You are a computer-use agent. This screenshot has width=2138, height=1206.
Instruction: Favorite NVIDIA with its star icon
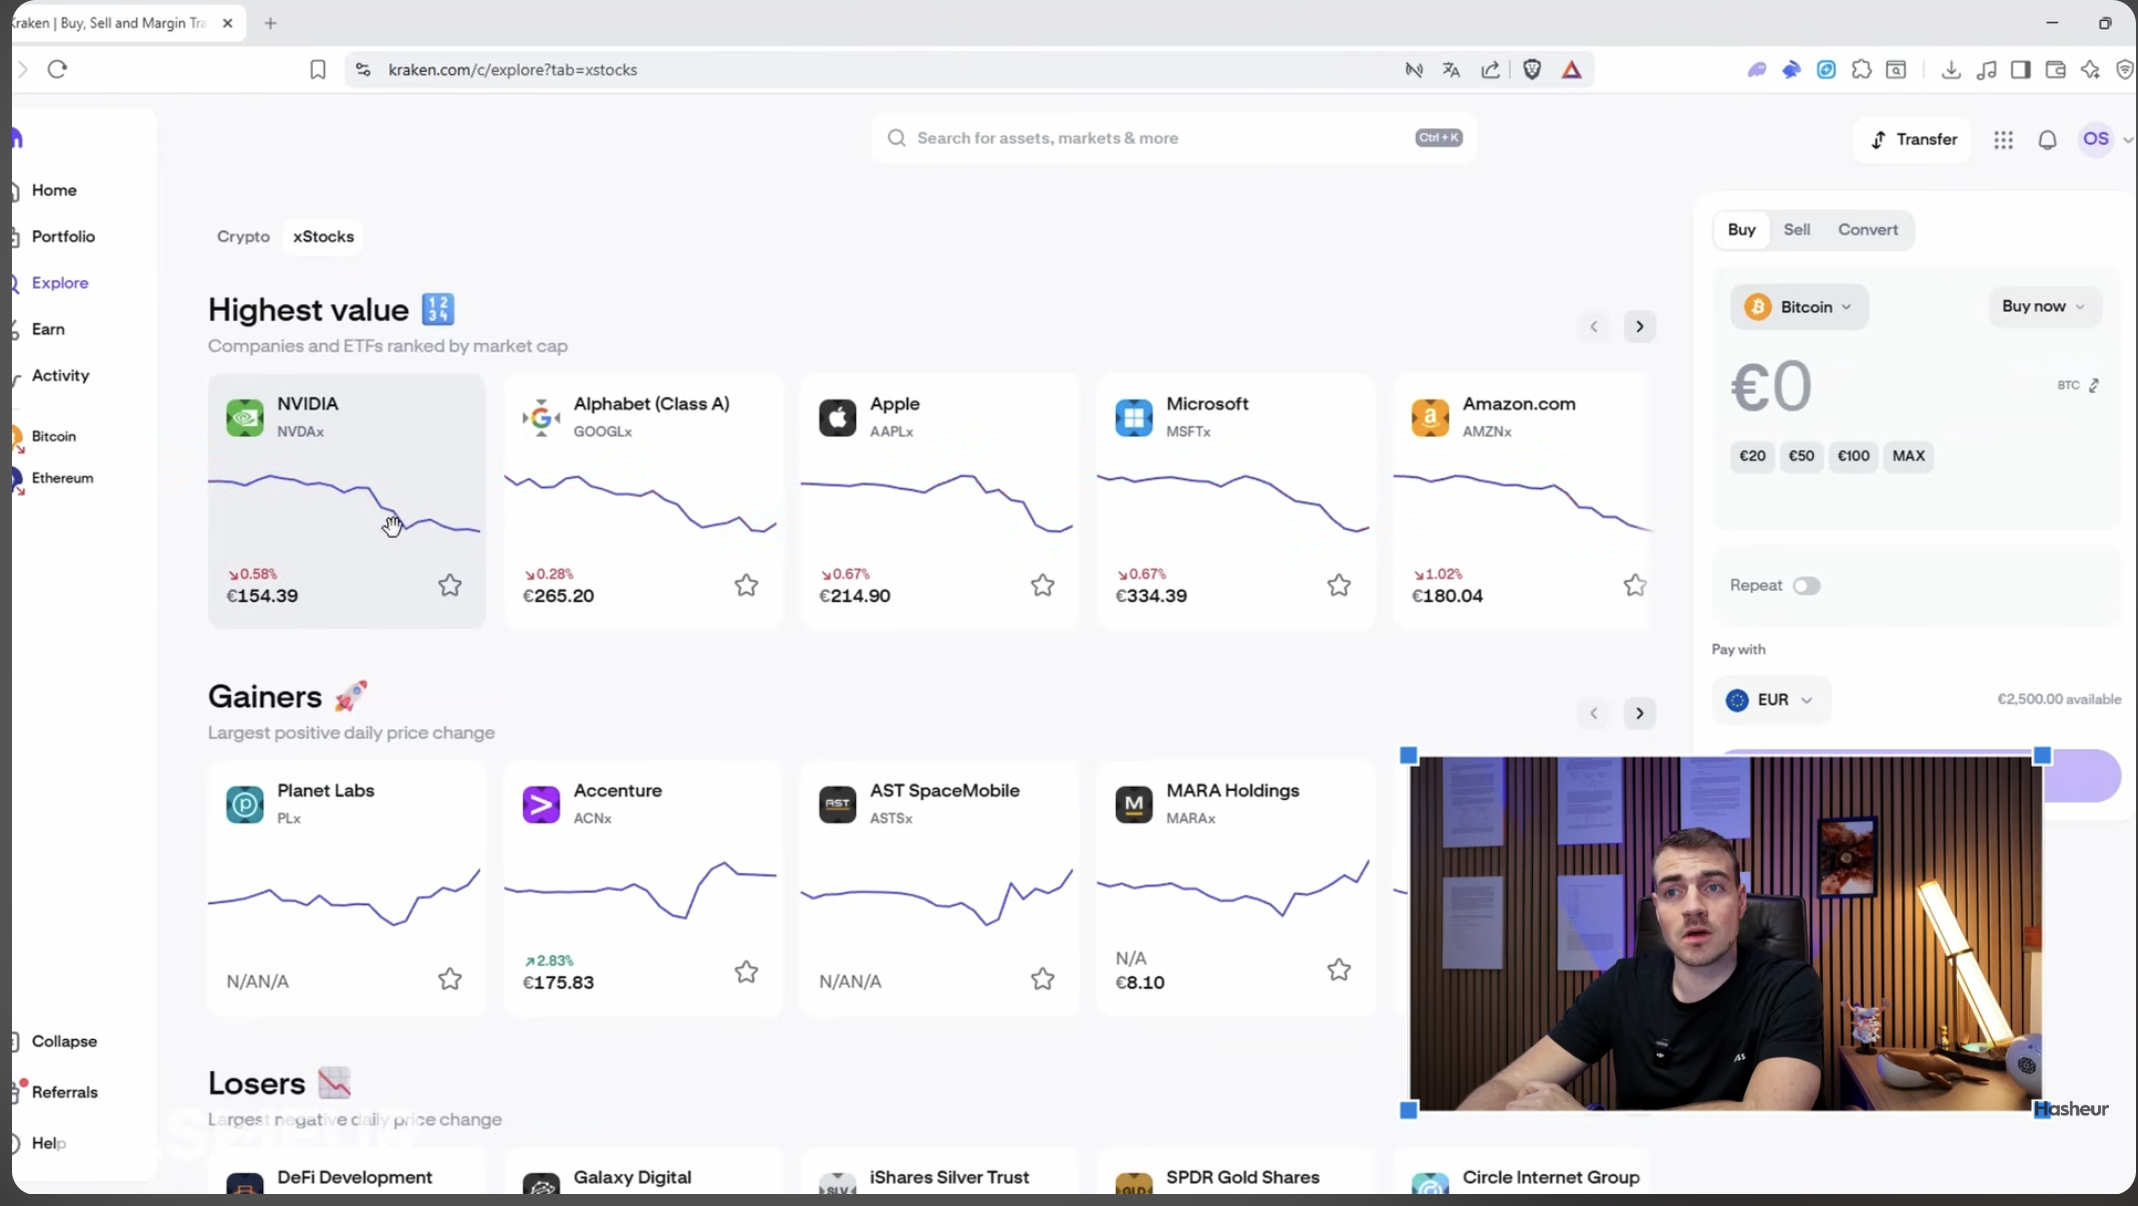(450, 585)
